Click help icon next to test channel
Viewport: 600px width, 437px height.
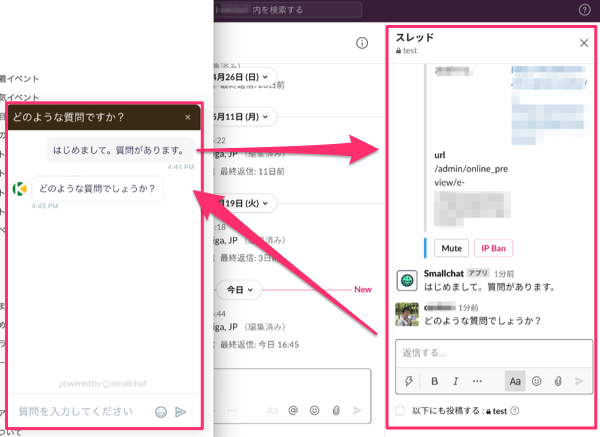(x=515, y=411)
